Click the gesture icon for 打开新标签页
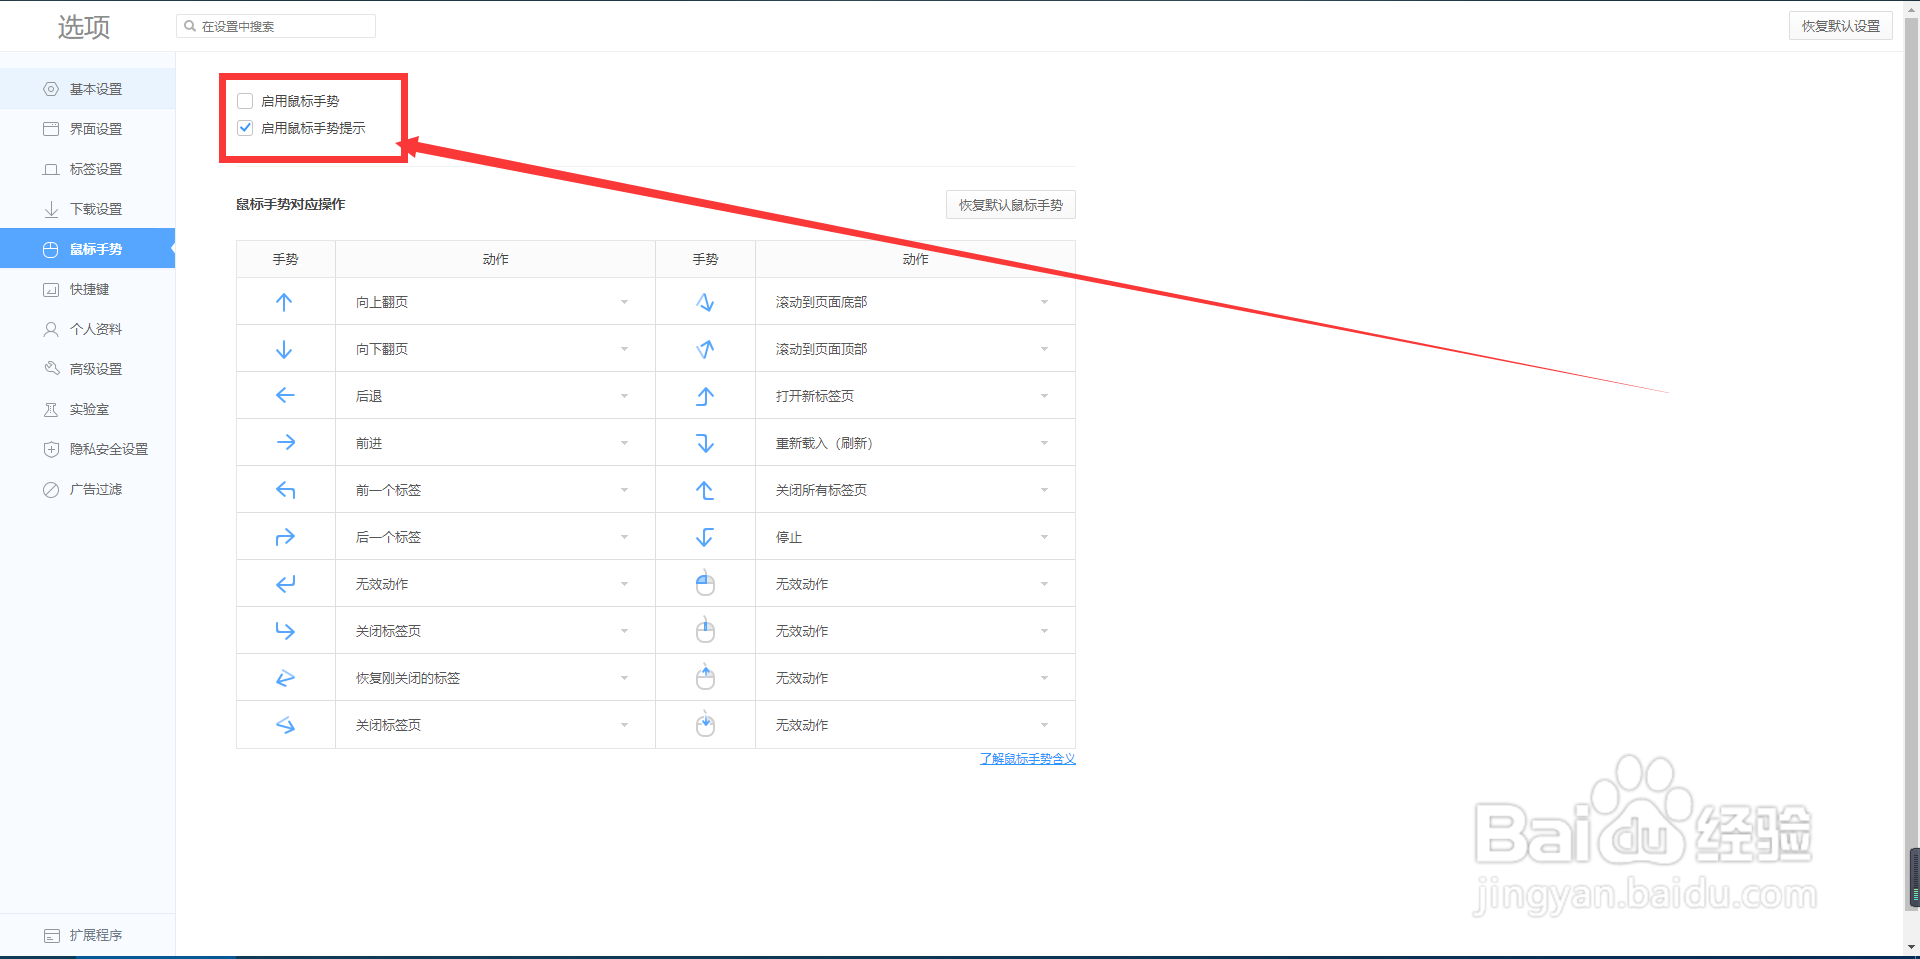The width and height of the screenshot is (1920, 959). tap(705, 396)
